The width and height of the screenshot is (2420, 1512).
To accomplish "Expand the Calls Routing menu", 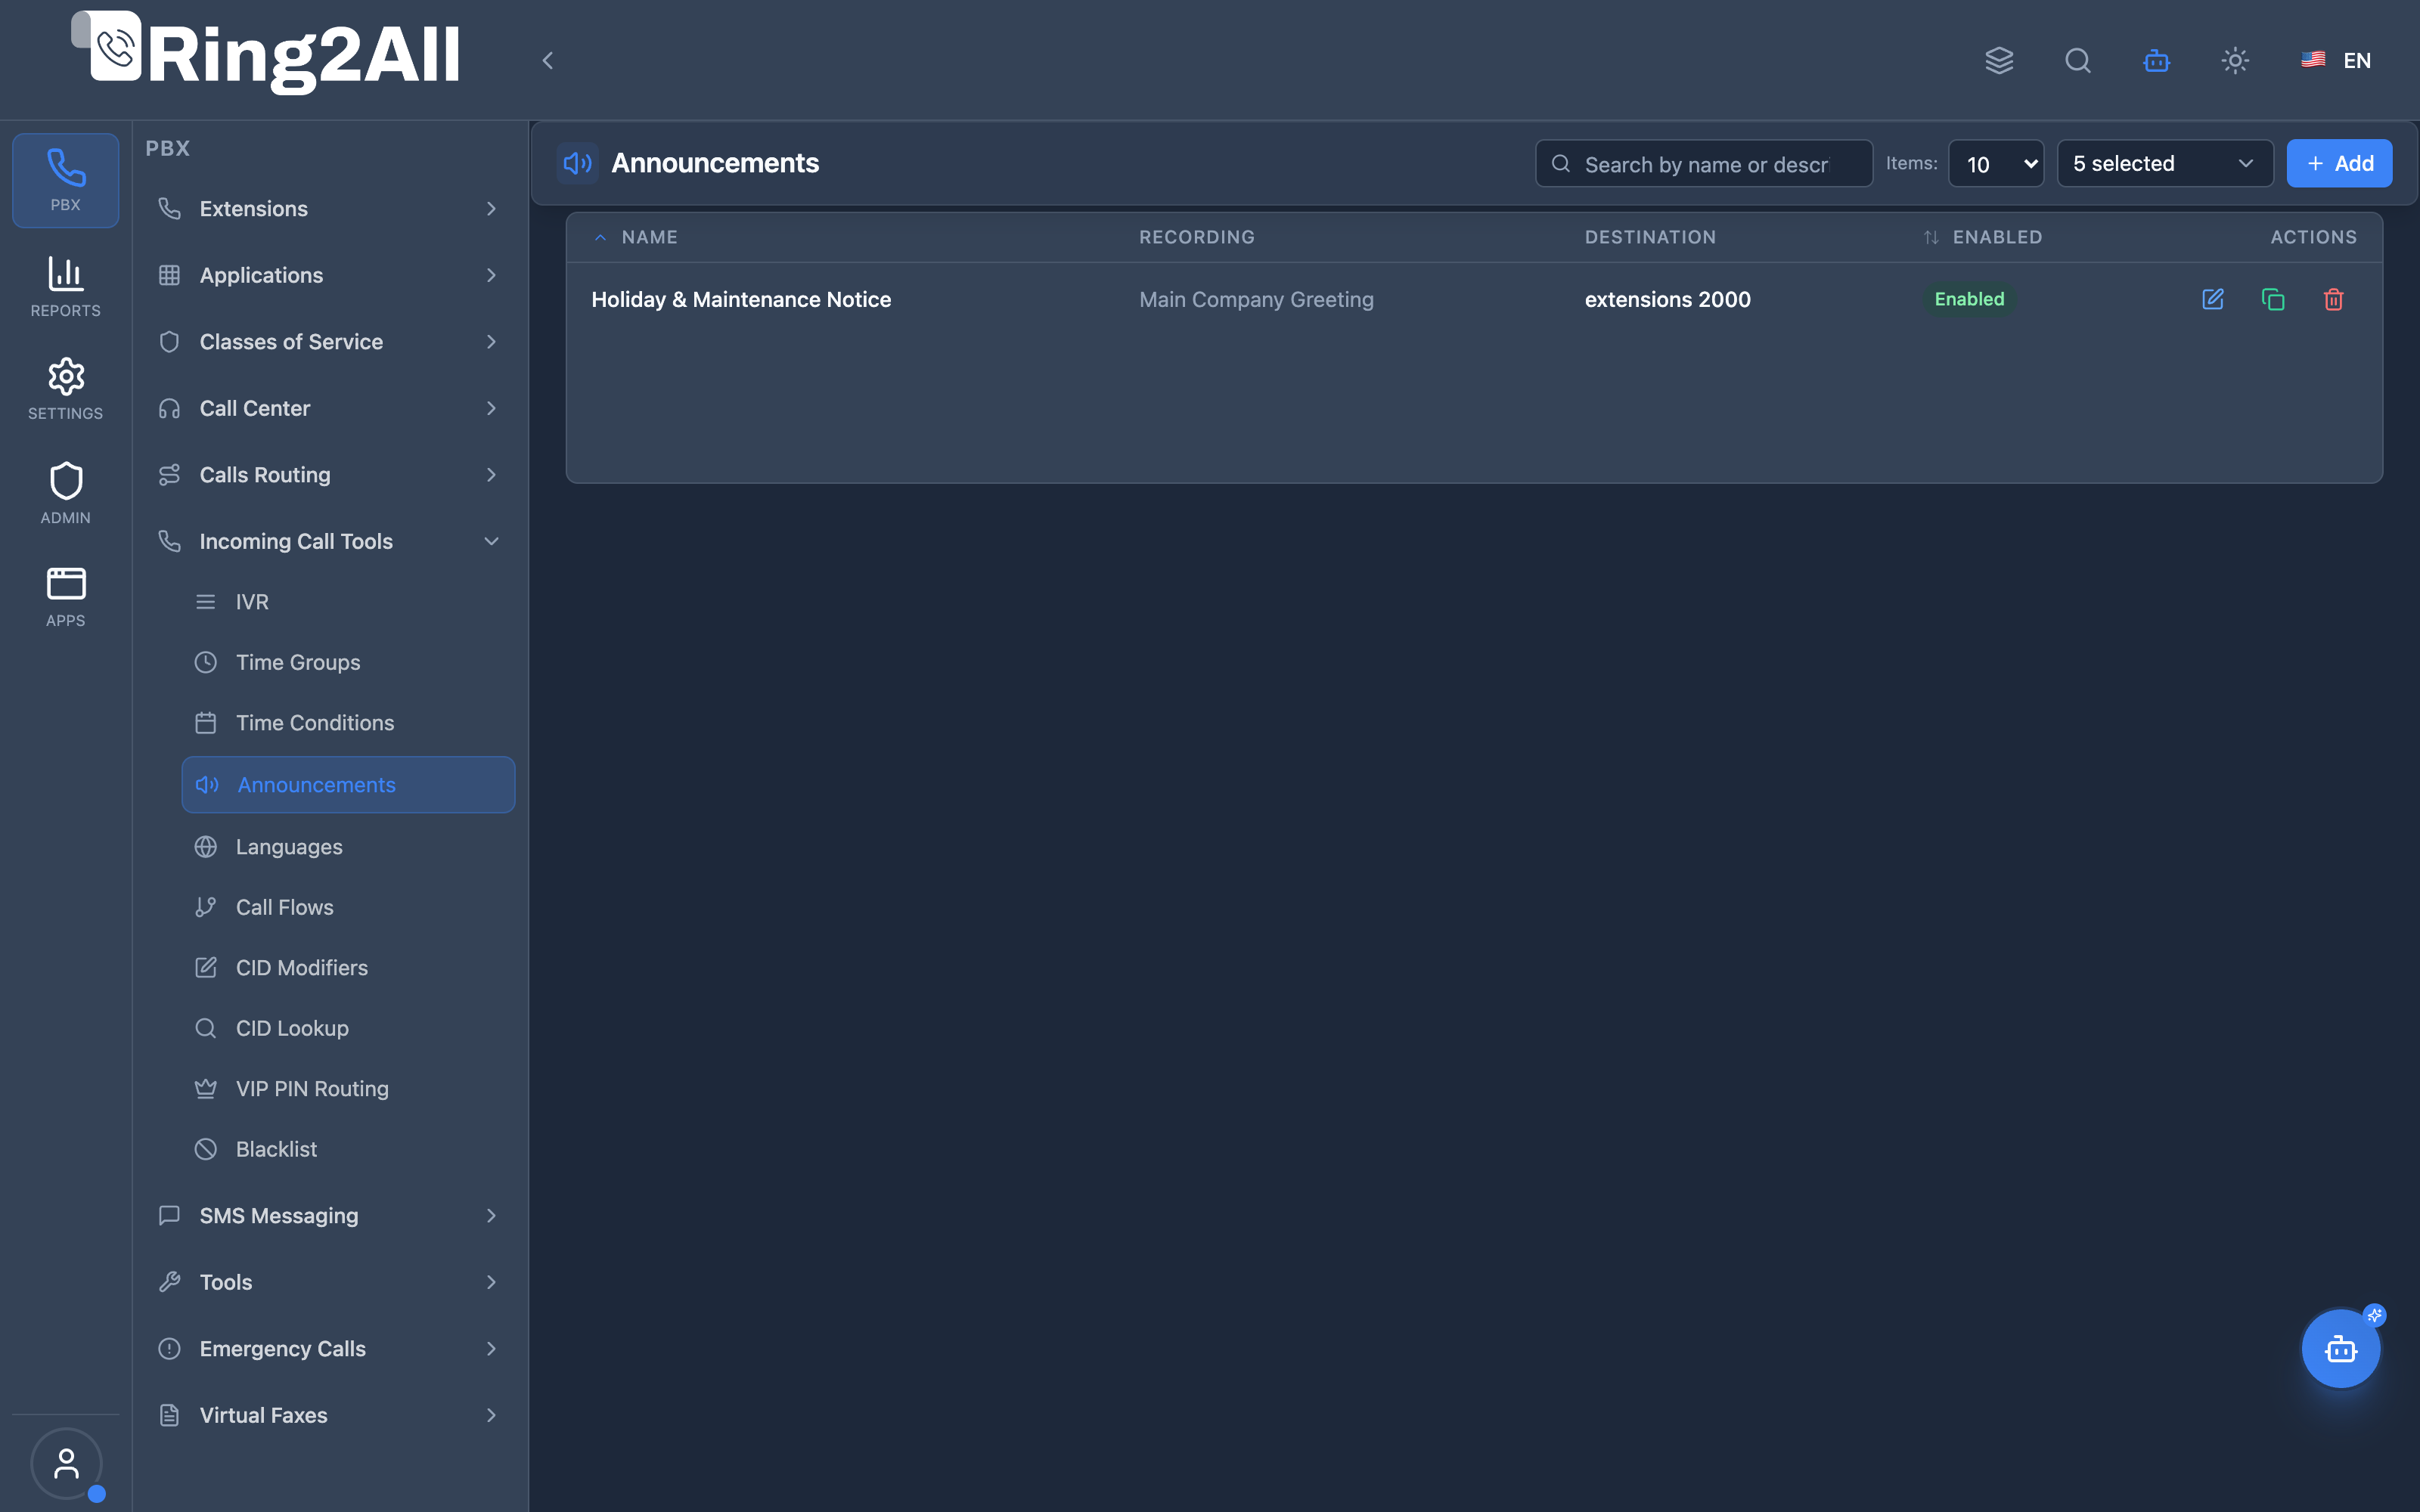I will [329, 474].
